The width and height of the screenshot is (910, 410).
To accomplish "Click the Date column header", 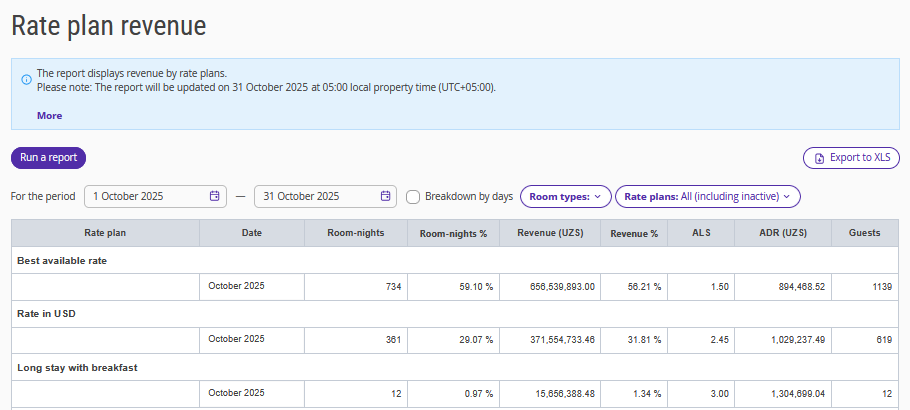I will pyautogui.click(x=252, y=233).
